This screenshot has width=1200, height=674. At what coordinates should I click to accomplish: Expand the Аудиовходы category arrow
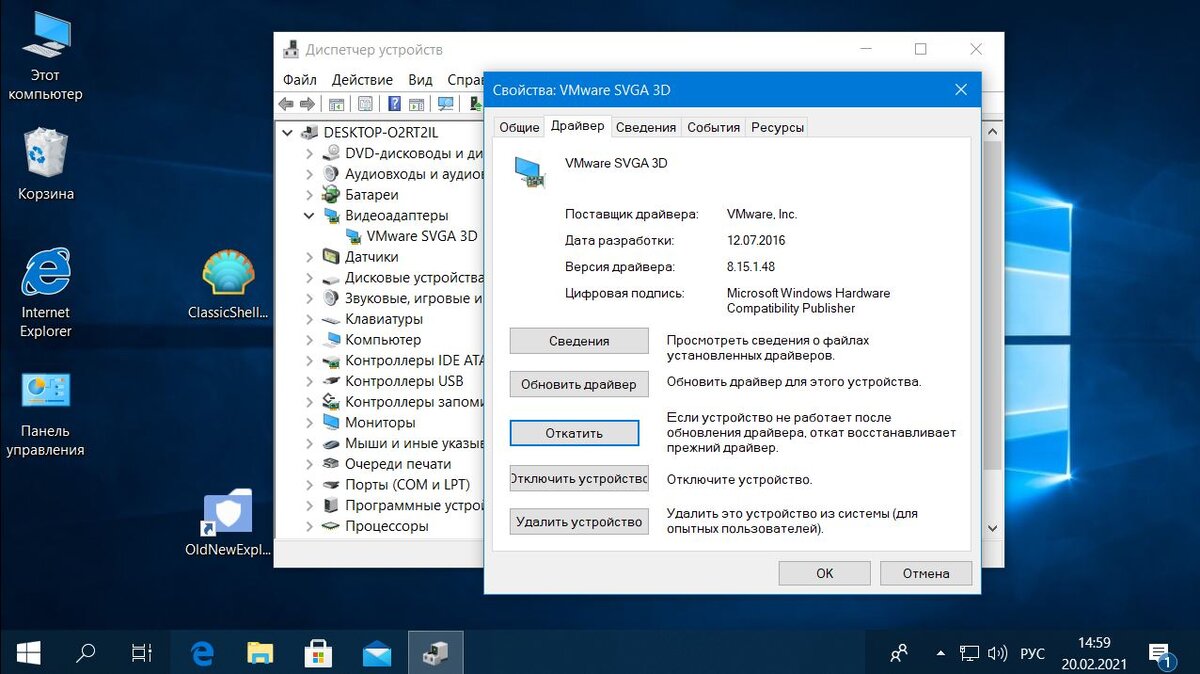point(309,174)
